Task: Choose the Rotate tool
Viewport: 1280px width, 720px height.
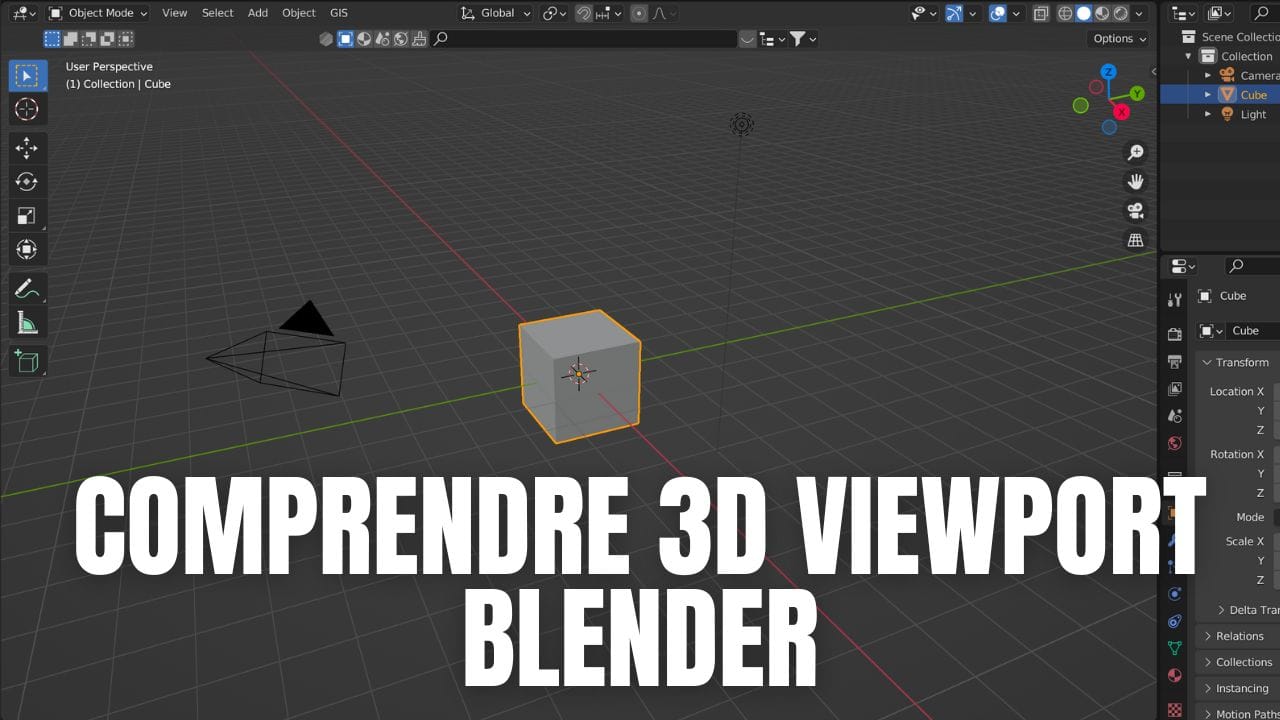Action: pyautogui.click(x=26, y=181)
